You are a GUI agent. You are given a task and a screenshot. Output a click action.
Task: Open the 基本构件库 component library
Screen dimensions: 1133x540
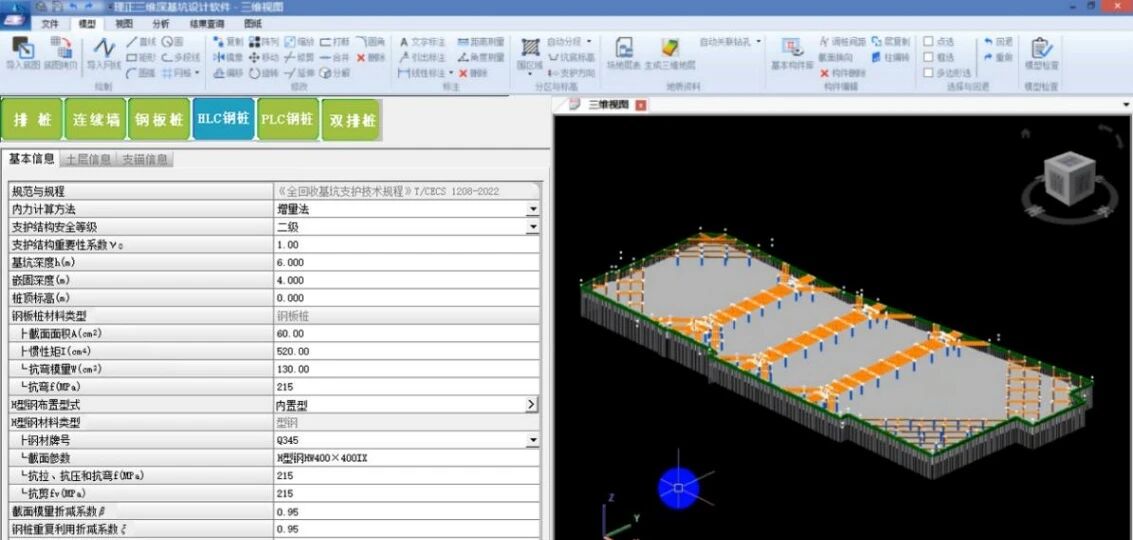coord(792,52)
